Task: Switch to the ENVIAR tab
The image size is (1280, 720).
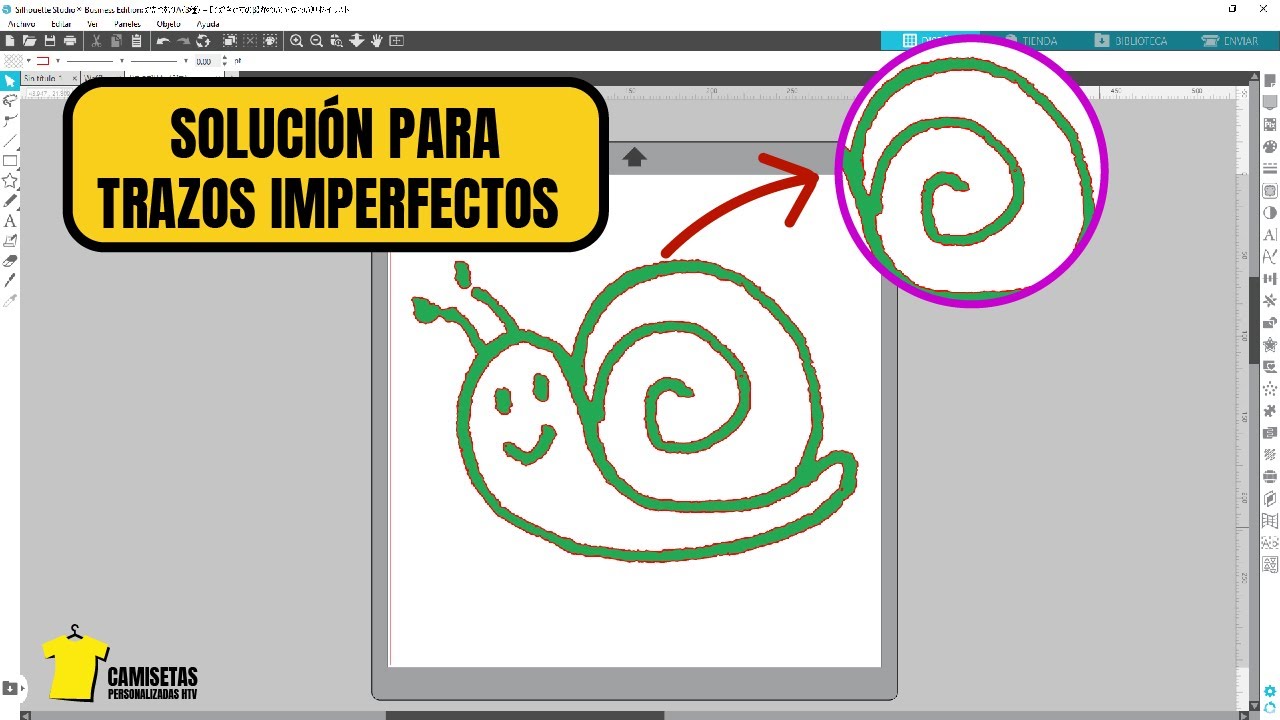Action: tap(1230, 41)
